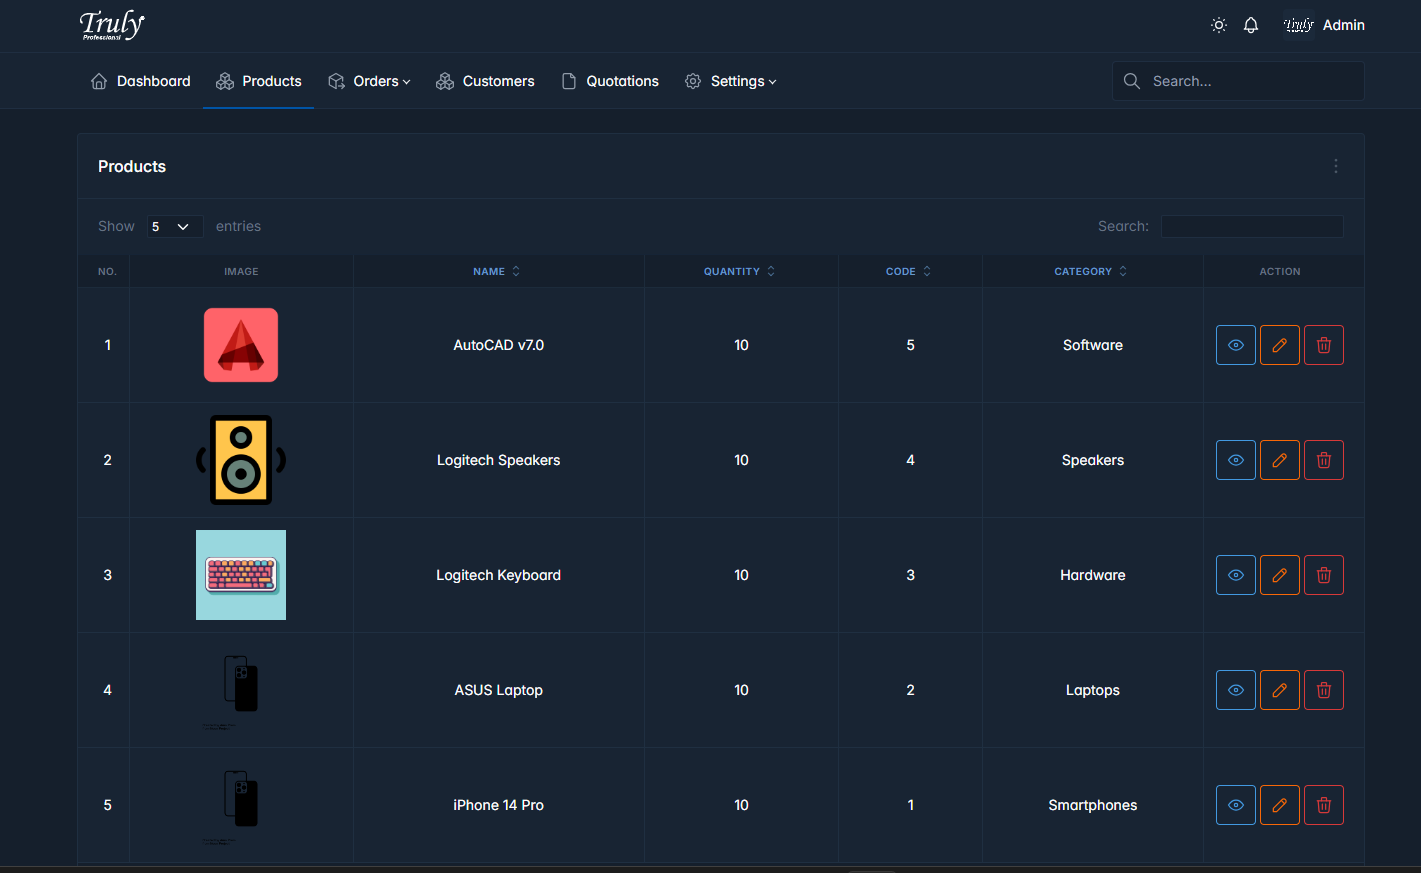This screenshot has height=873, width=1421.
Task: Open the Show entries count dropdown
Action: click(x=175, y=227)
